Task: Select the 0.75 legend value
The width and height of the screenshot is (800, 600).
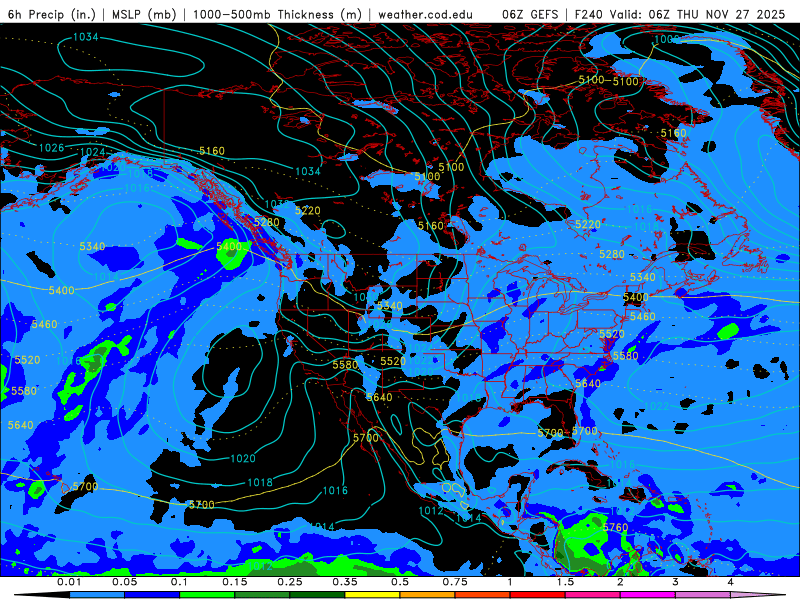Action: (x=455, y=582)
